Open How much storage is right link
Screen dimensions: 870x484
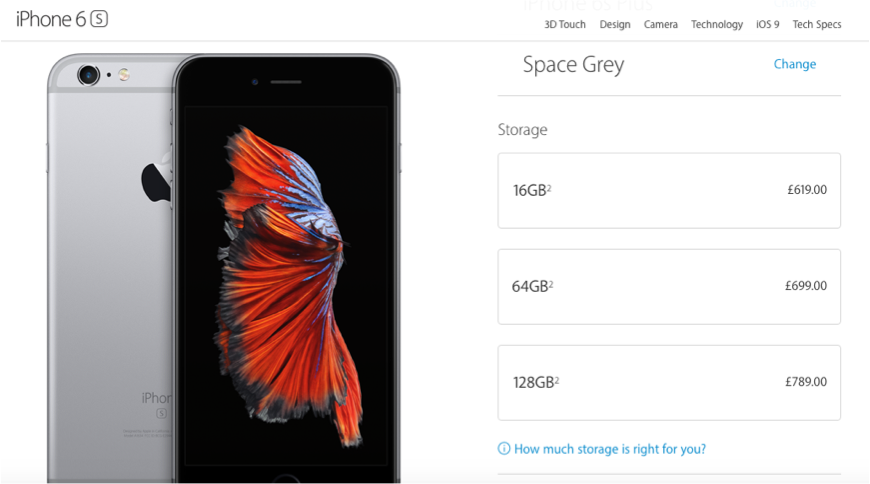point(610,448)
